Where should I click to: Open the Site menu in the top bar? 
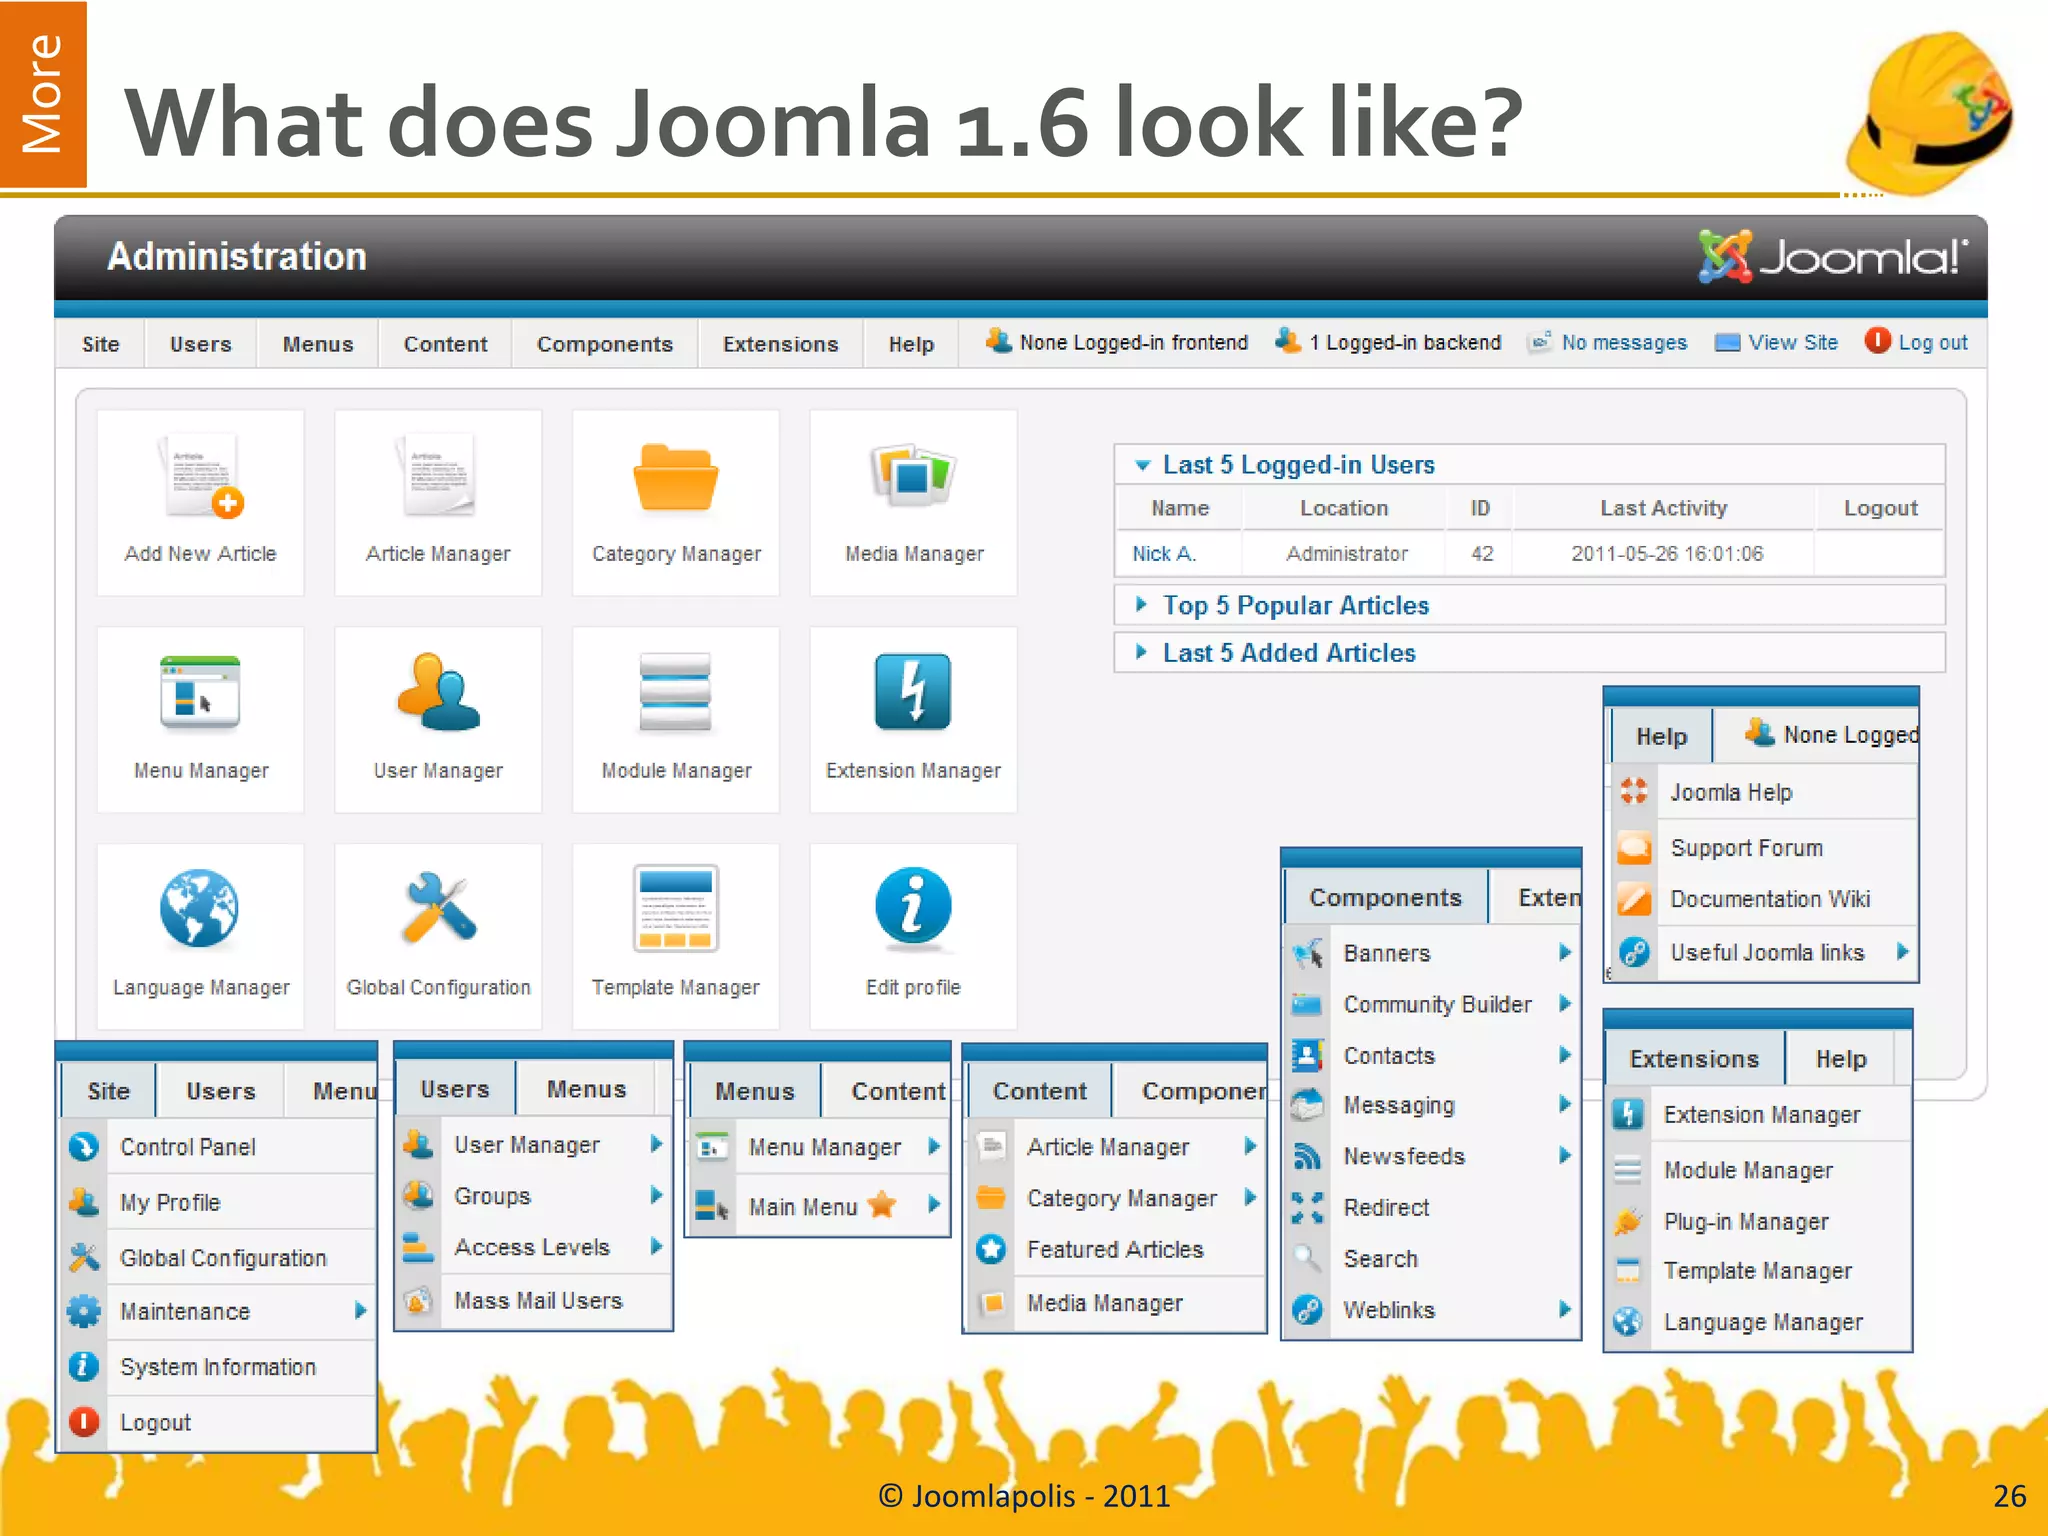[100, 344]
